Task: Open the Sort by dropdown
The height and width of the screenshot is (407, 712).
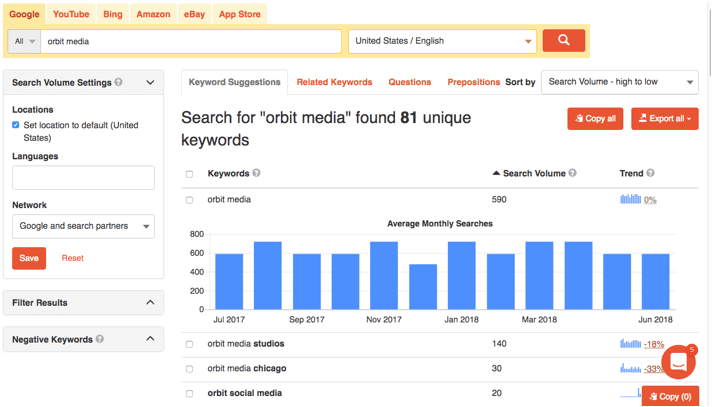Action: (x=619, y=82)
